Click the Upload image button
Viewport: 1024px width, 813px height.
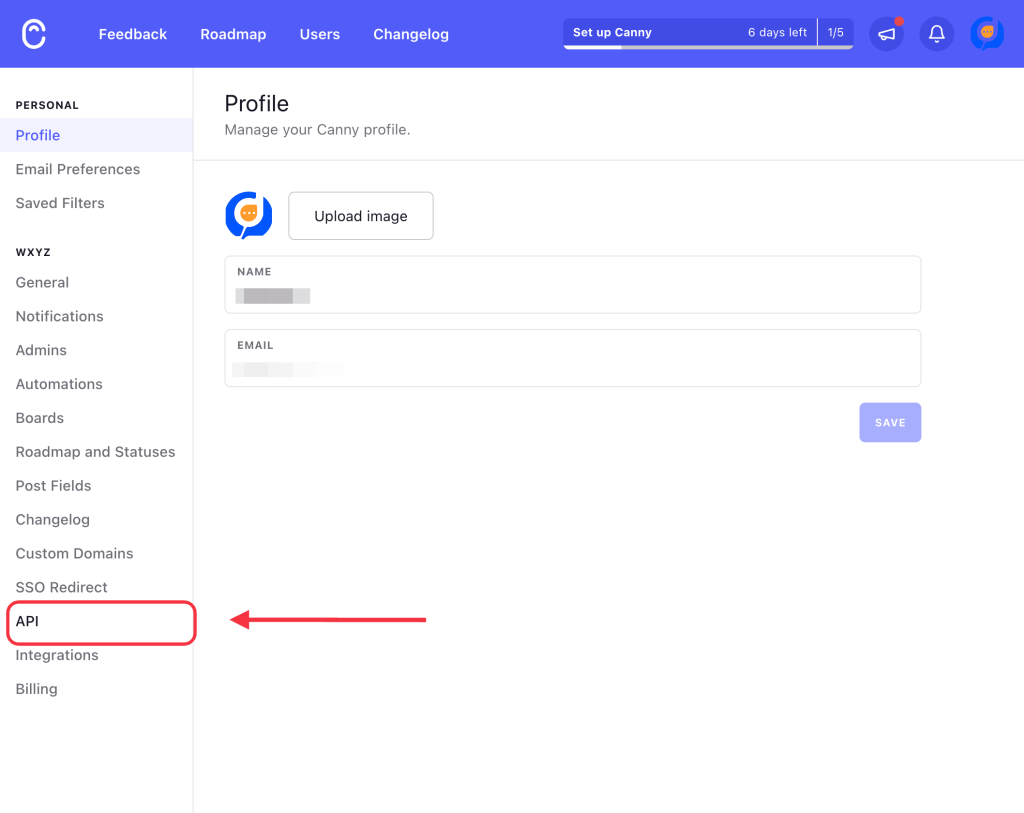[x=361, y=216]
